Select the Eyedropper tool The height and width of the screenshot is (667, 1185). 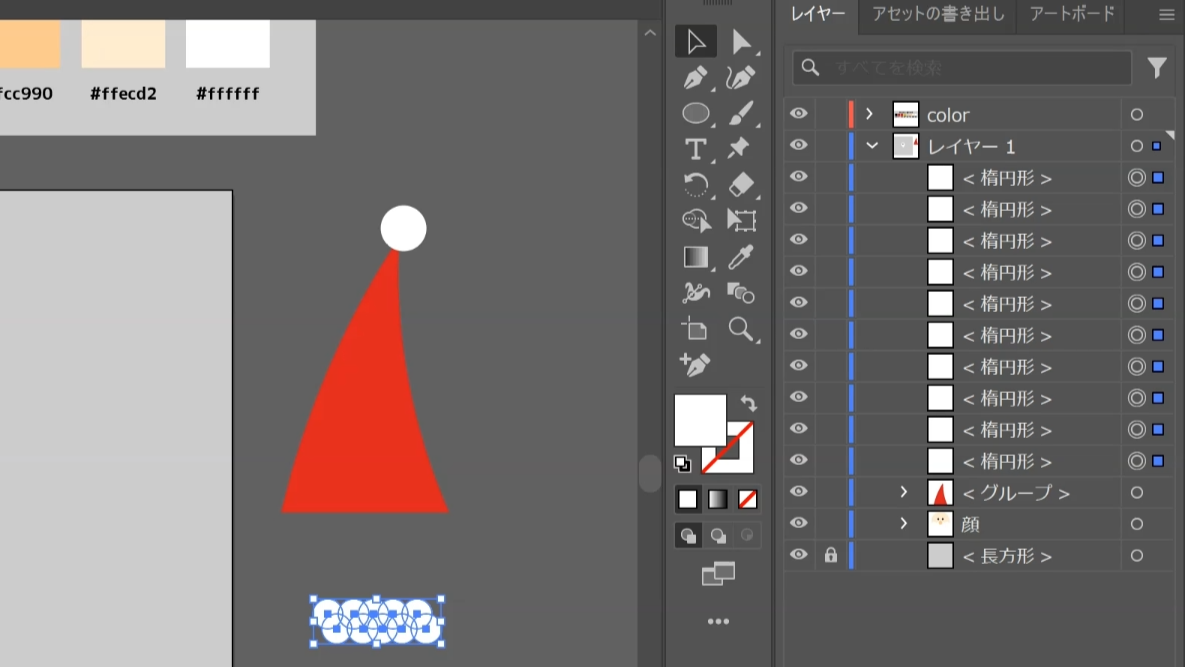coord(741,257)
